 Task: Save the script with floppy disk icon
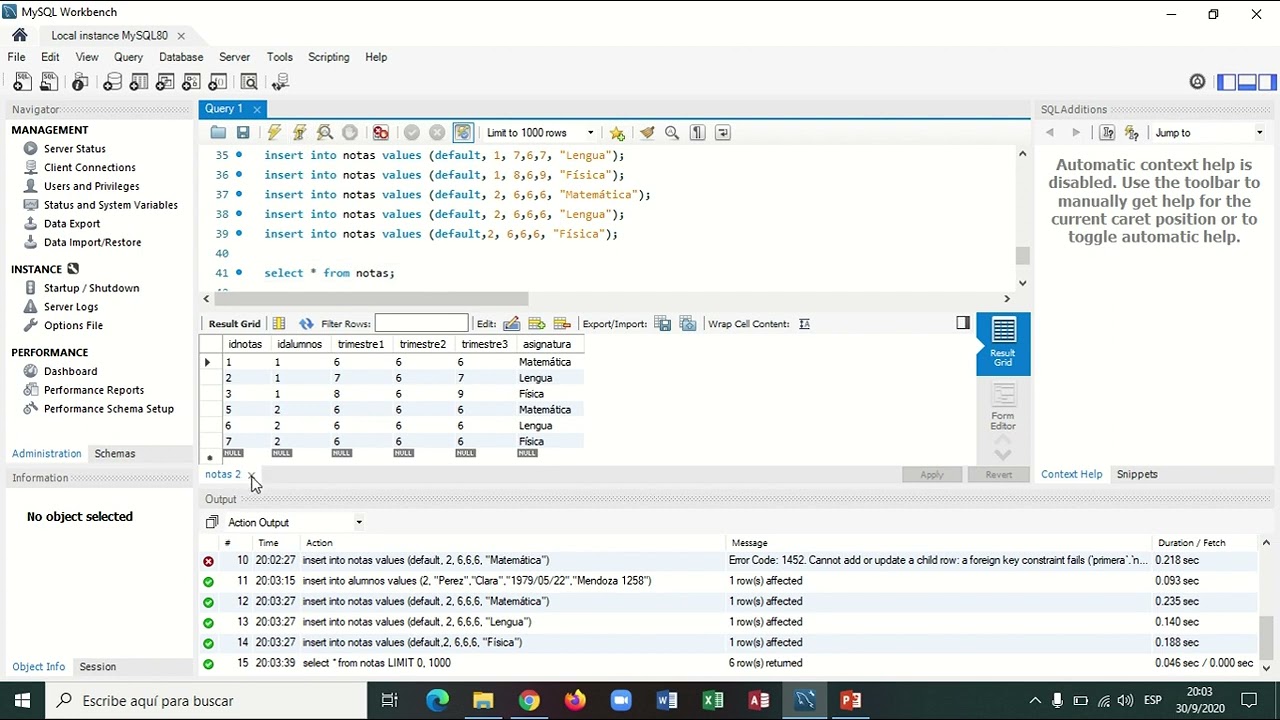coord(243,132)
